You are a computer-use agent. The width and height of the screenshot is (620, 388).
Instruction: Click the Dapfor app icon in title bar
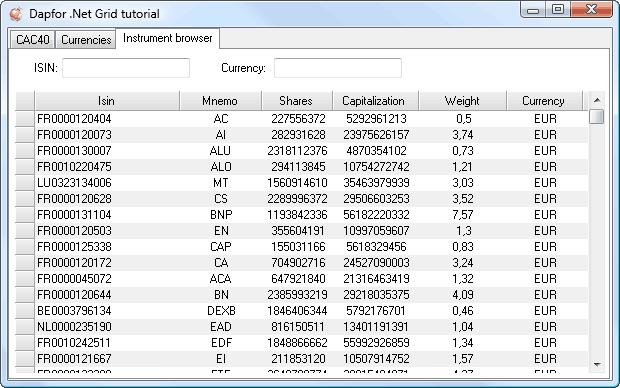[x=16, y=14]
